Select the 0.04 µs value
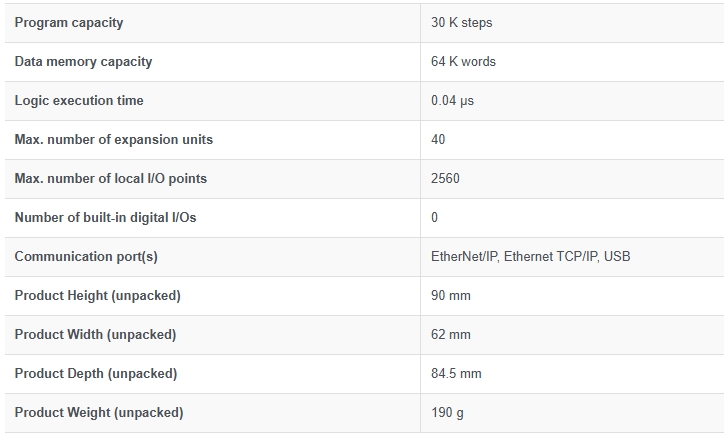The height and width of the screenshot is (439, 724). pos(452,101)
